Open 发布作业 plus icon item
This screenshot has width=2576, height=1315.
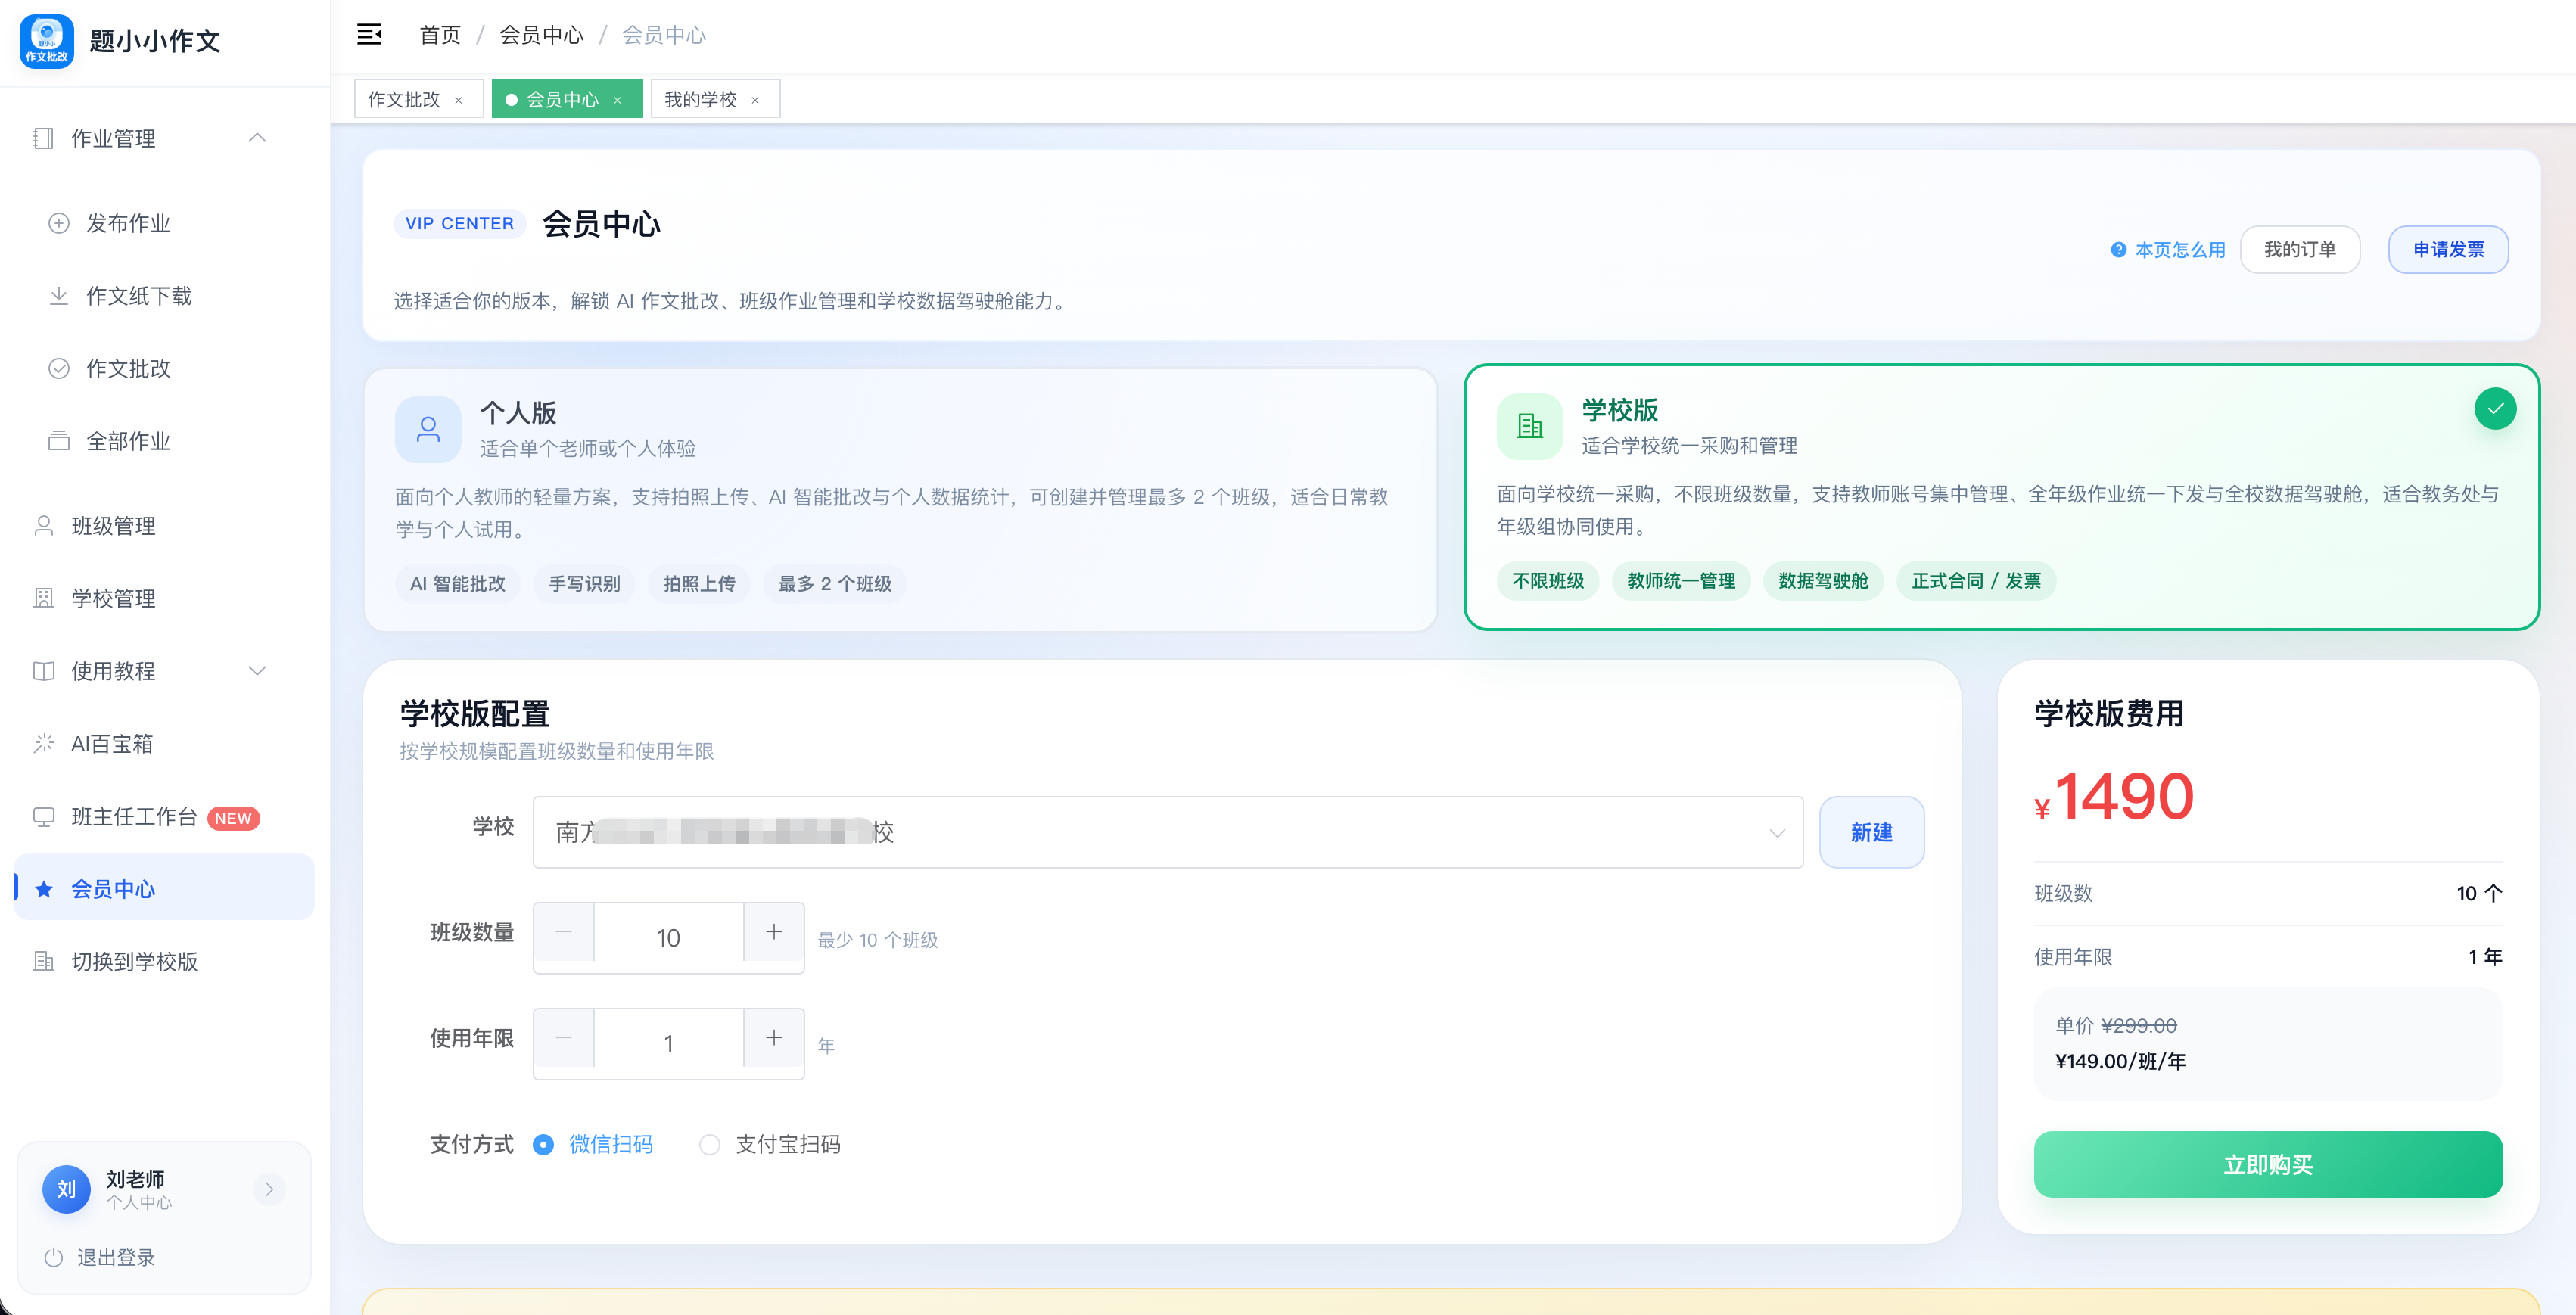click(x=59, y=223)
